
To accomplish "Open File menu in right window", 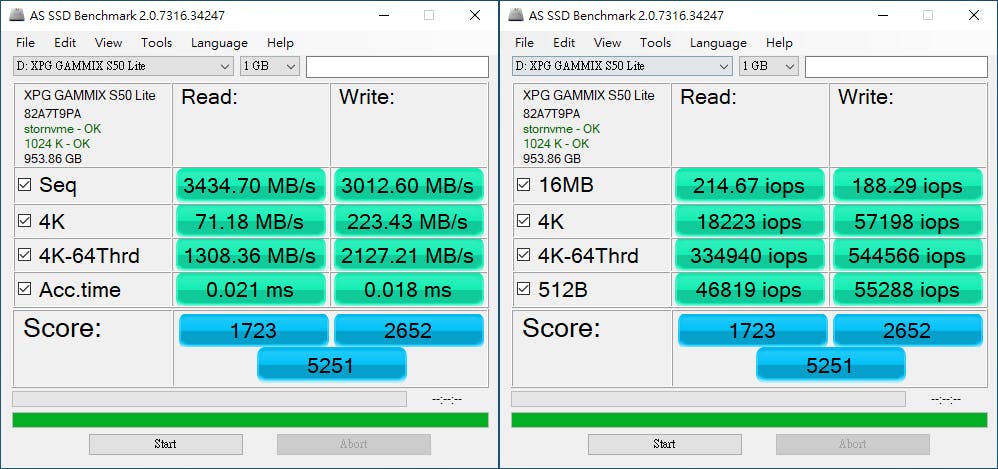I will pos(524,43).
